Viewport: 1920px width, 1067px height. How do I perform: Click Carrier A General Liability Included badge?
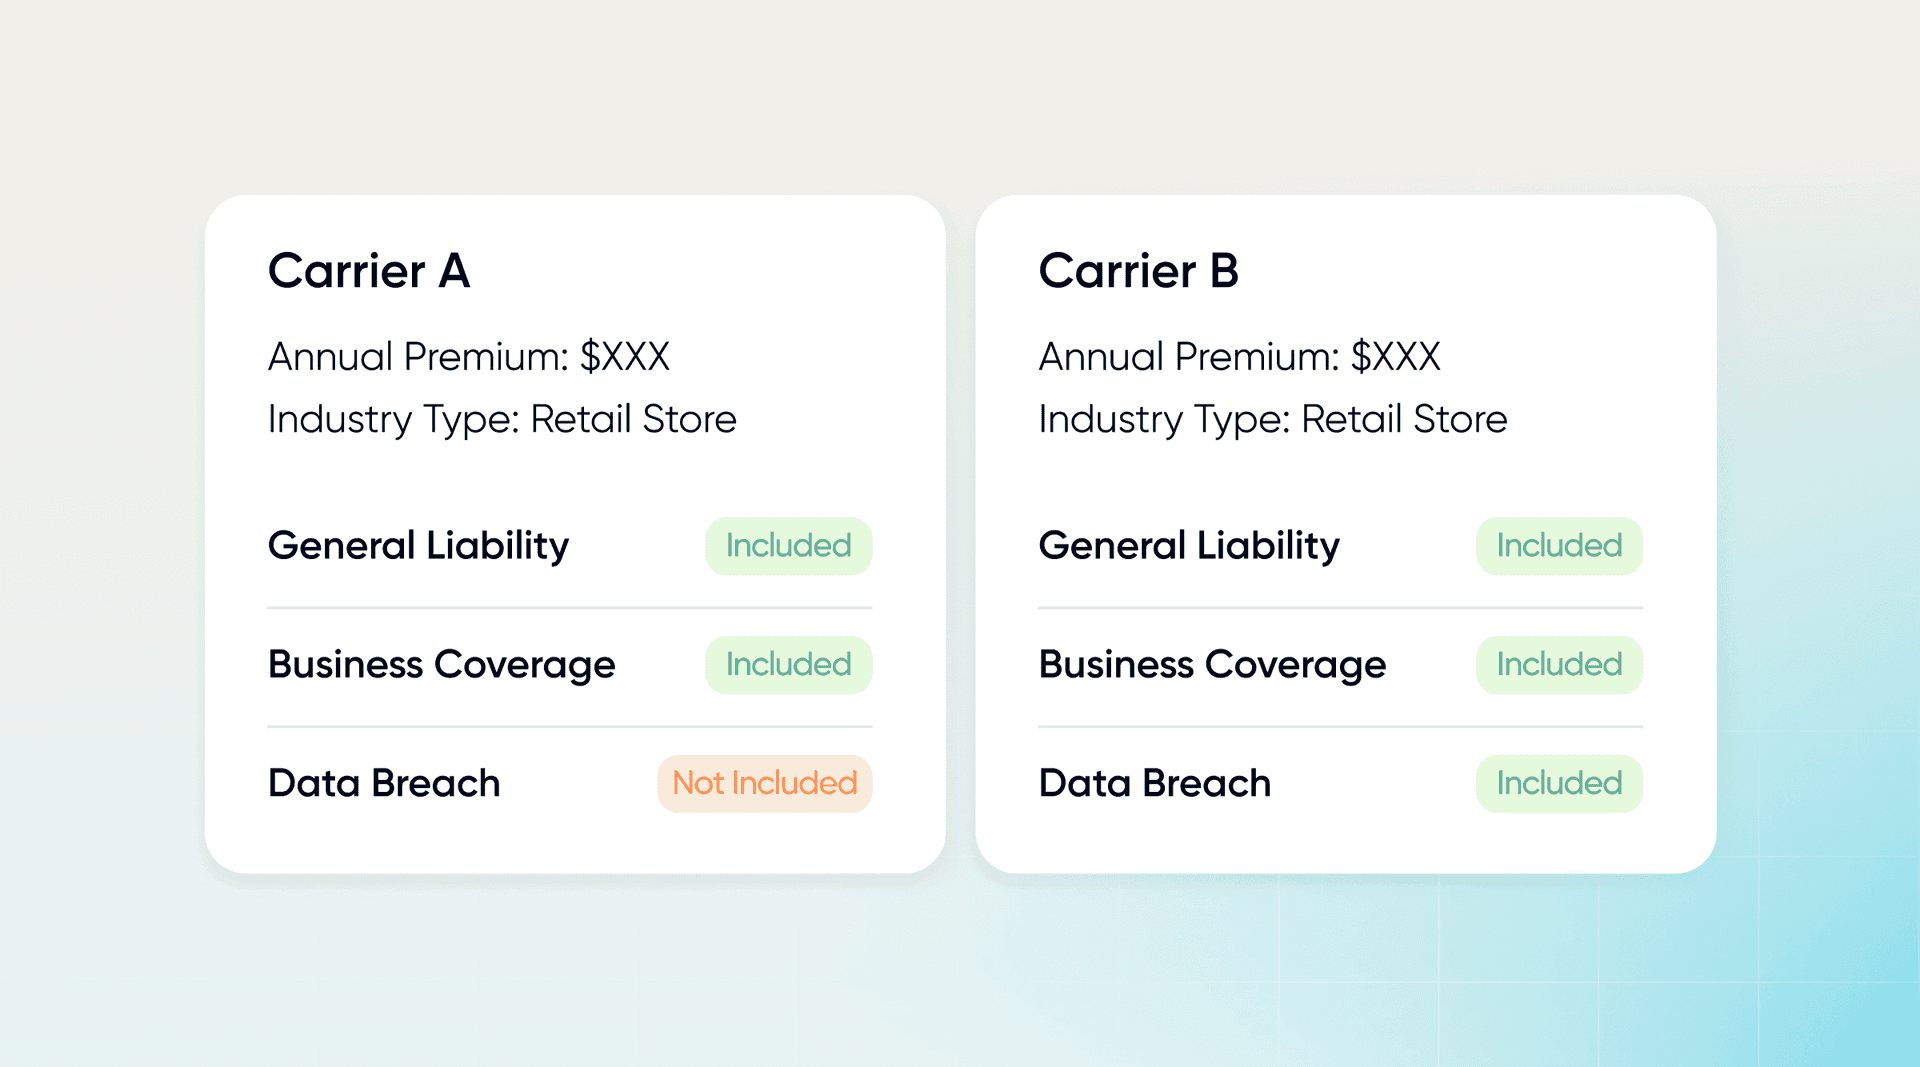point(788,546)
